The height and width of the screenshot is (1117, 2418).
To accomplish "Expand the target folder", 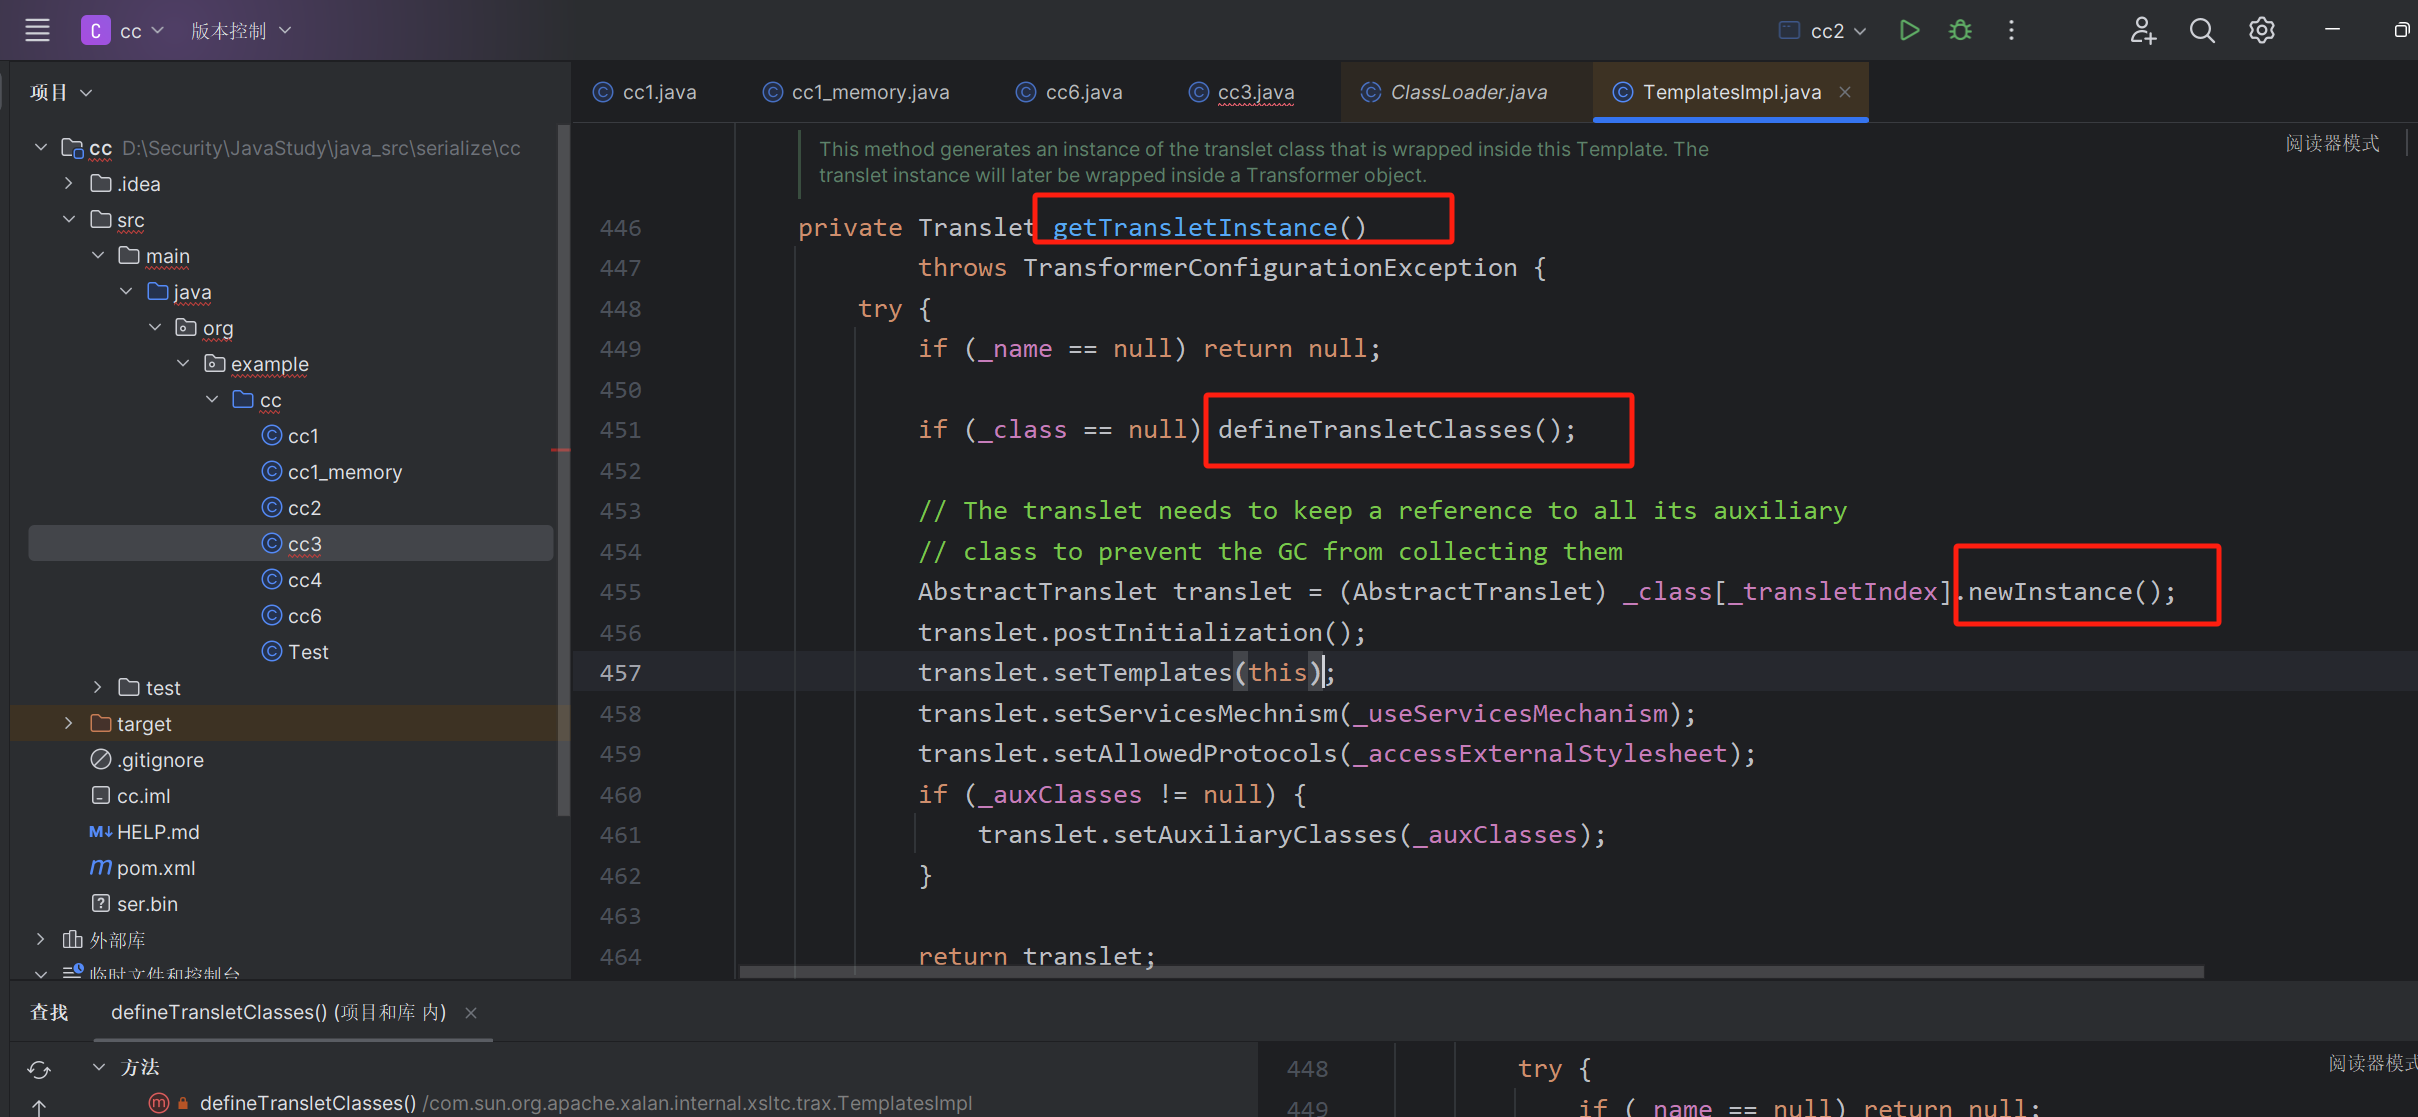I will pos(68,723).
